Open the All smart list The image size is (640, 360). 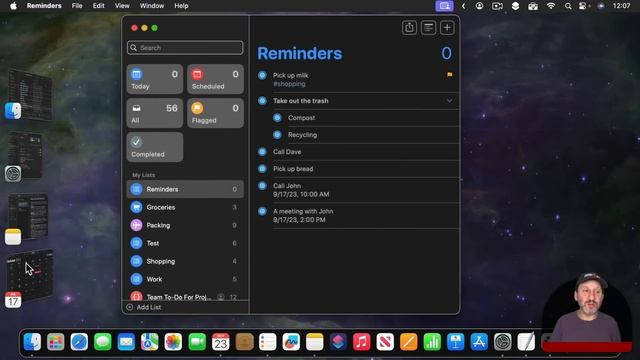(x=155, y=113)
